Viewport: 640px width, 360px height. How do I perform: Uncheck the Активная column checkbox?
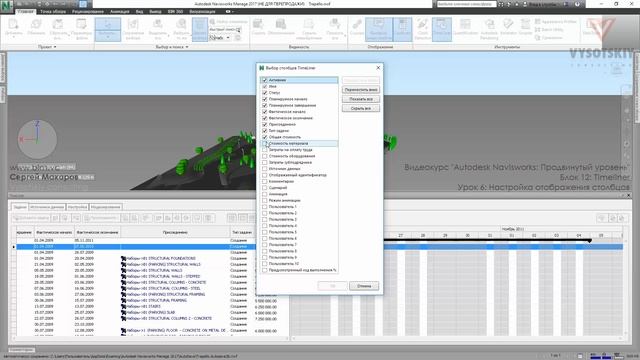coord(264,80)
